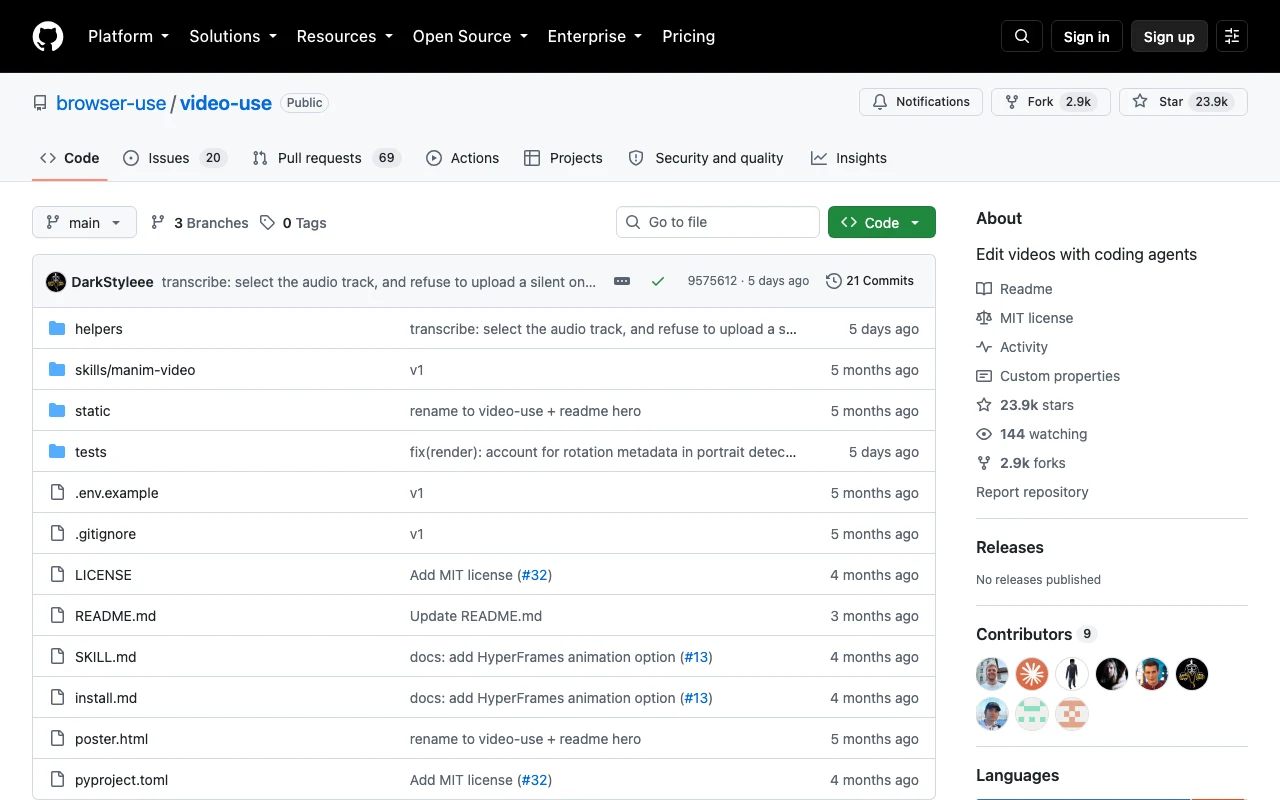Expand the Resources menu

(344, 36)
